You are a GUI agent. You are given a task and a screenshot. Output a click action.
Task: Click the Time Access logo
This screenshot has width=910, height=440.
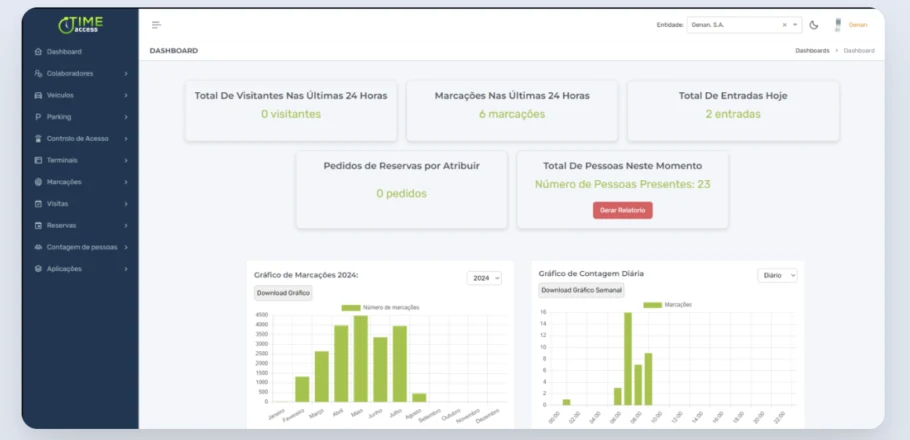[81, 24]
